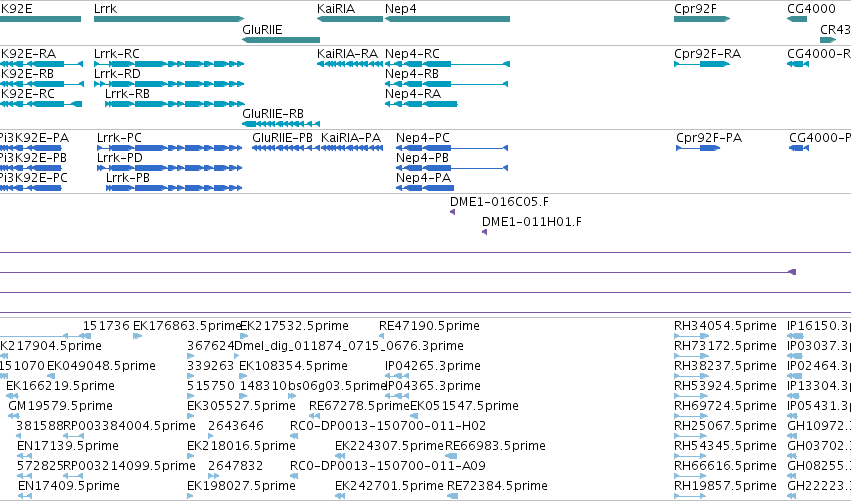Click the IP04365.3prime label

[433, 386]
